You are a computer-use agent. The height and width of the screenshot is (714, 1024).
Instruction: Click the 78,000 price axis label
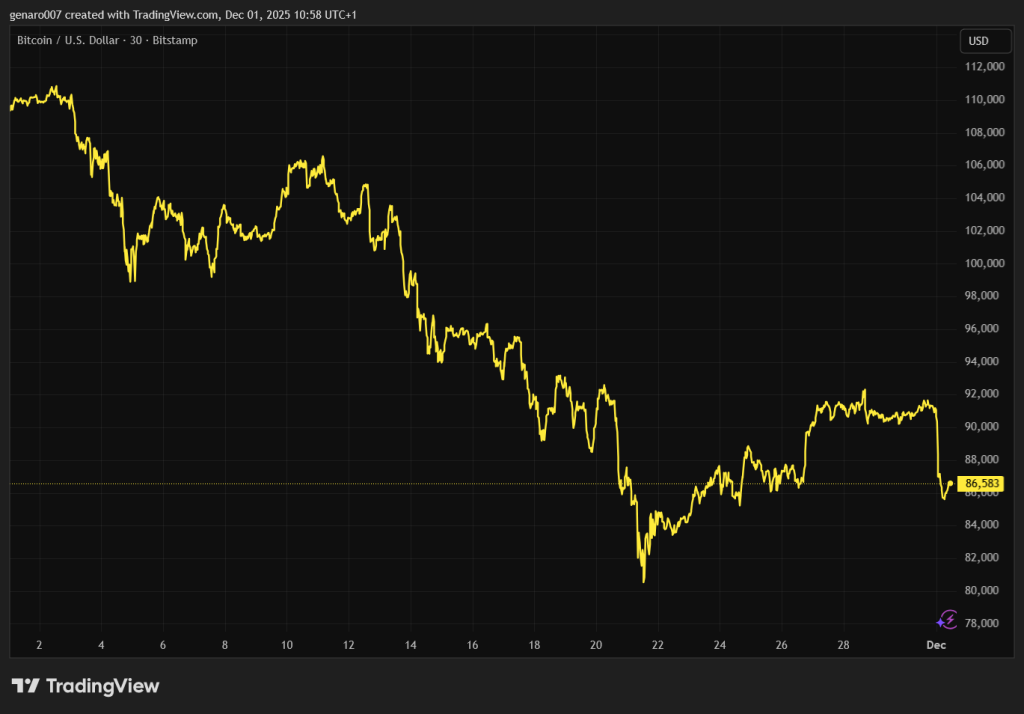pos(985,623)
